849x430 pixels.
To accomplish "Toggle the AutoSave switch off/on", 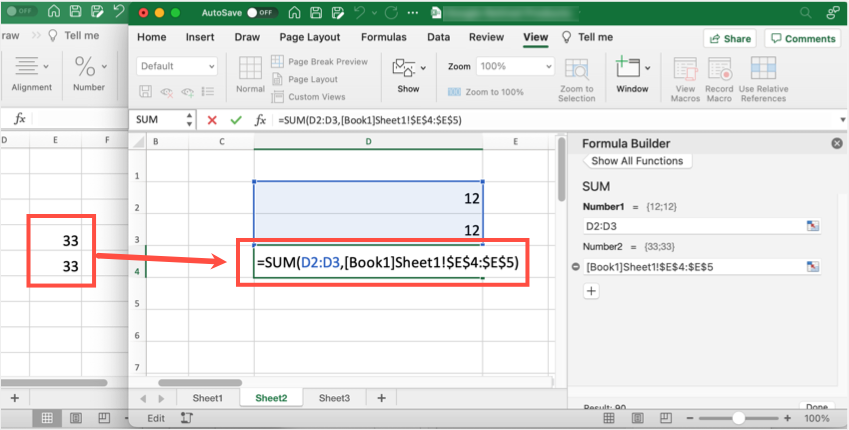I will 263,13.
